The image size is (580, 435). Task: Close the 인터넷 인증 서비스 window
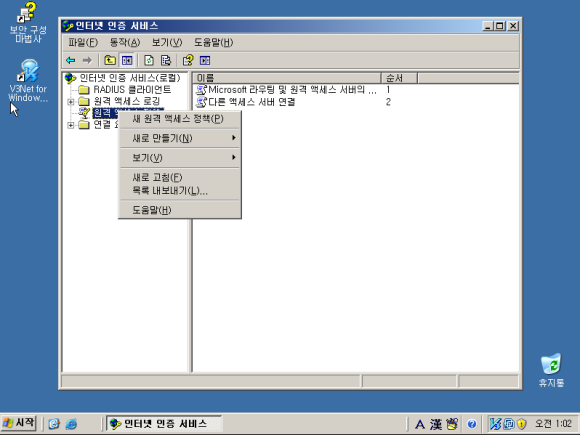[513, 26]
